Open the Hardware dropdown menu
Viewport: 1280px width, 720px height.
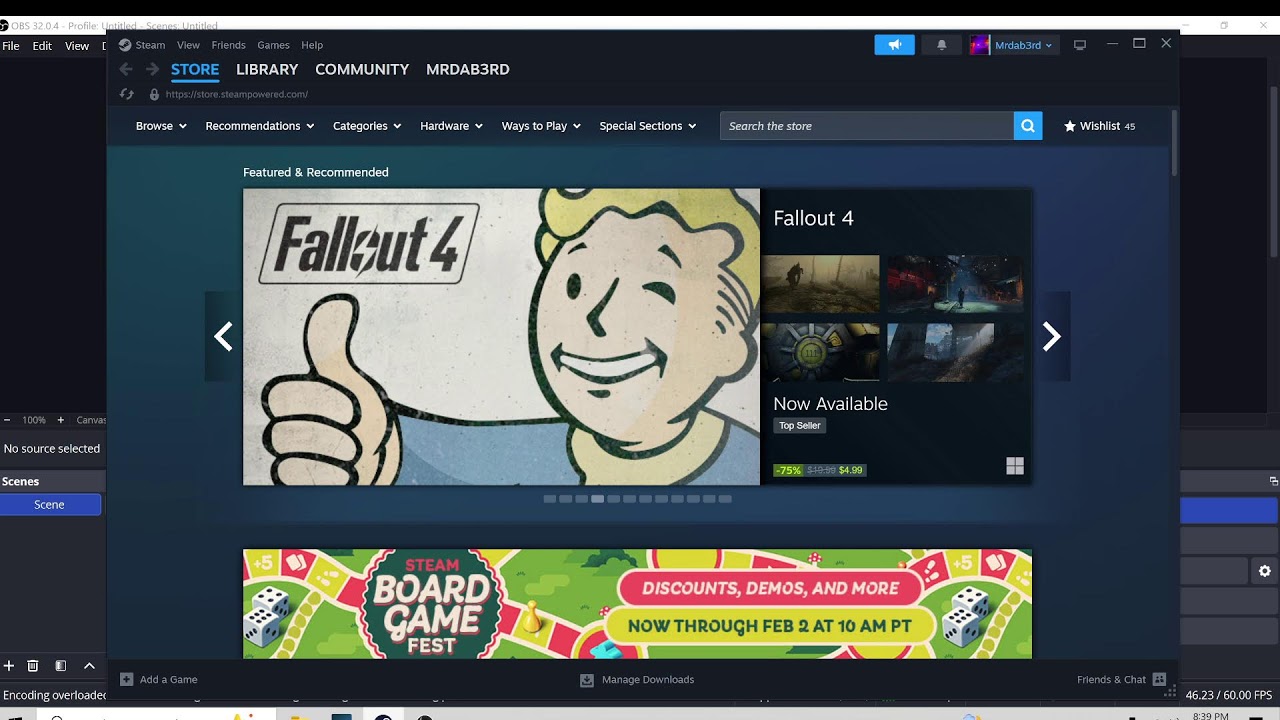click(x=451, y=126)
